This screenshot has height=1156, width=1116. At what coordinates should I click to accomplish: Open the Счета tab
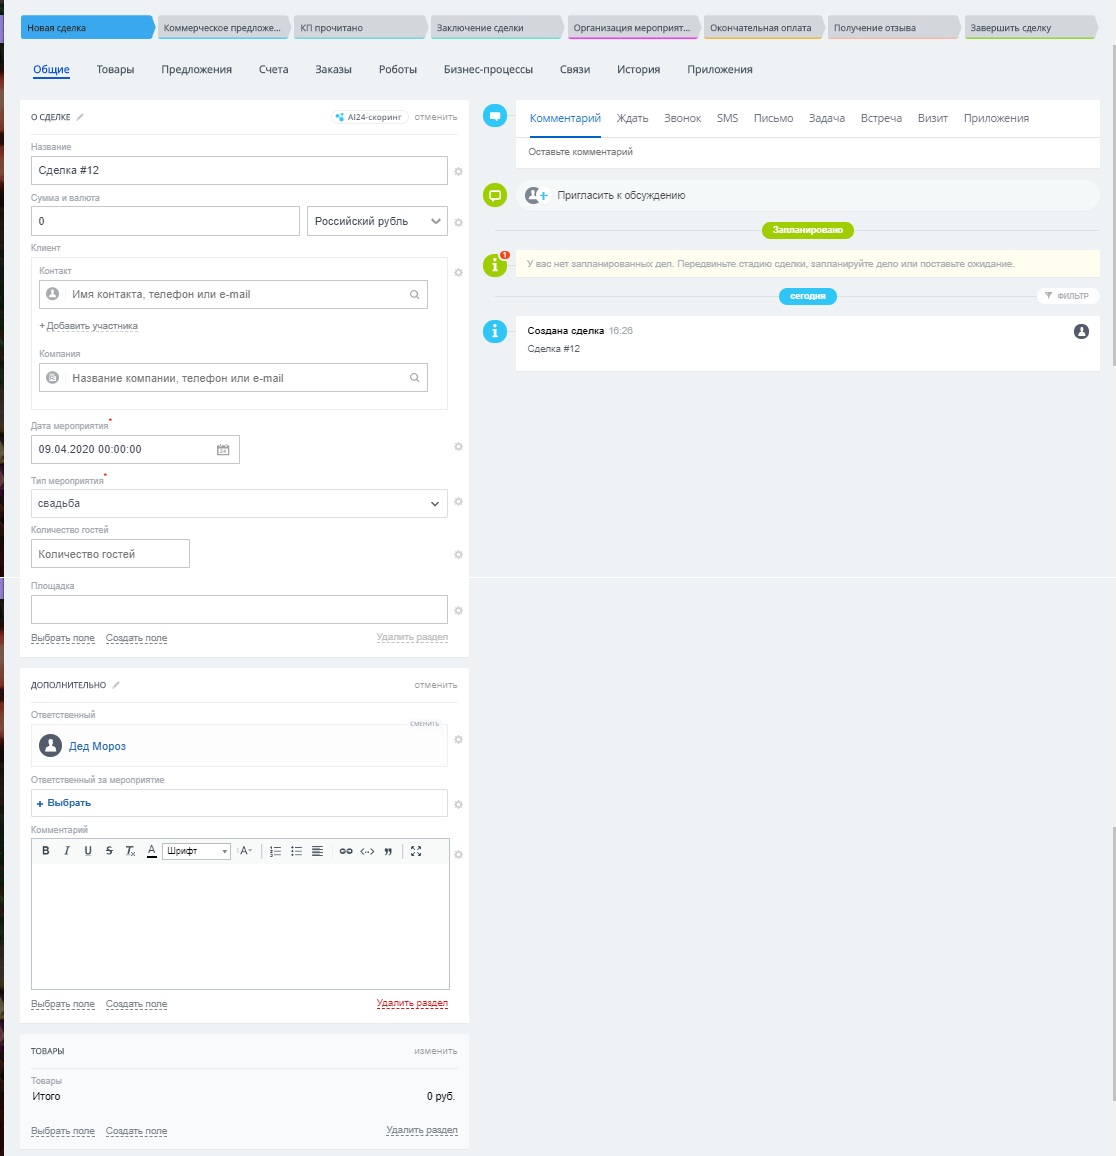click(x=273, y=69)
